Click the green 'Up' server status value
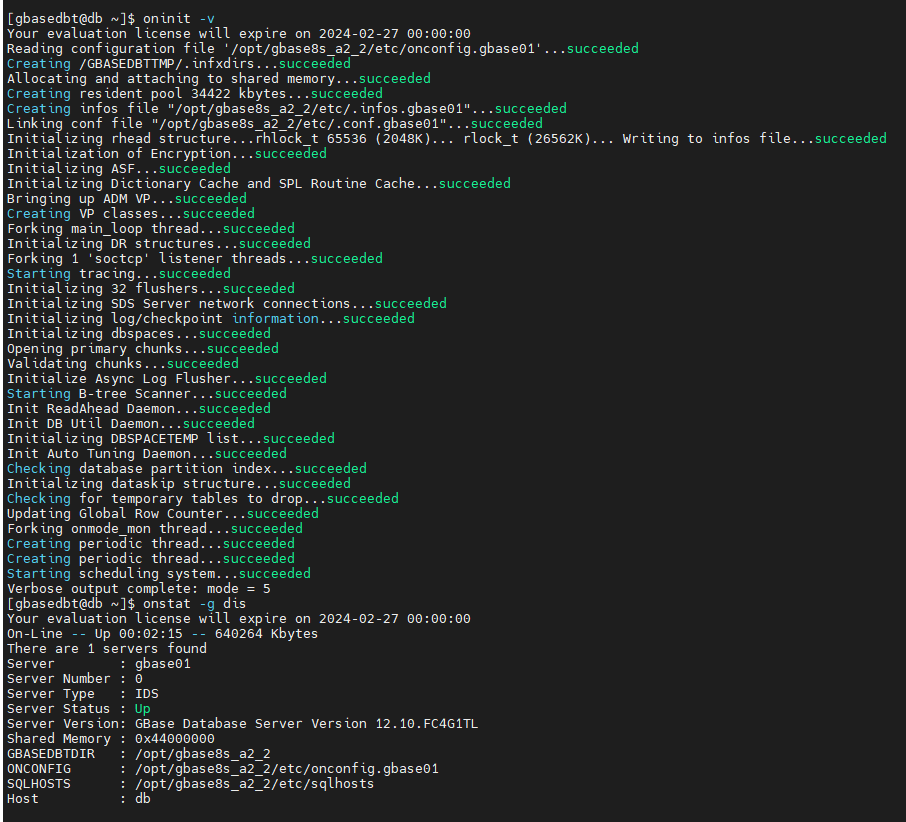 (143, 708)
